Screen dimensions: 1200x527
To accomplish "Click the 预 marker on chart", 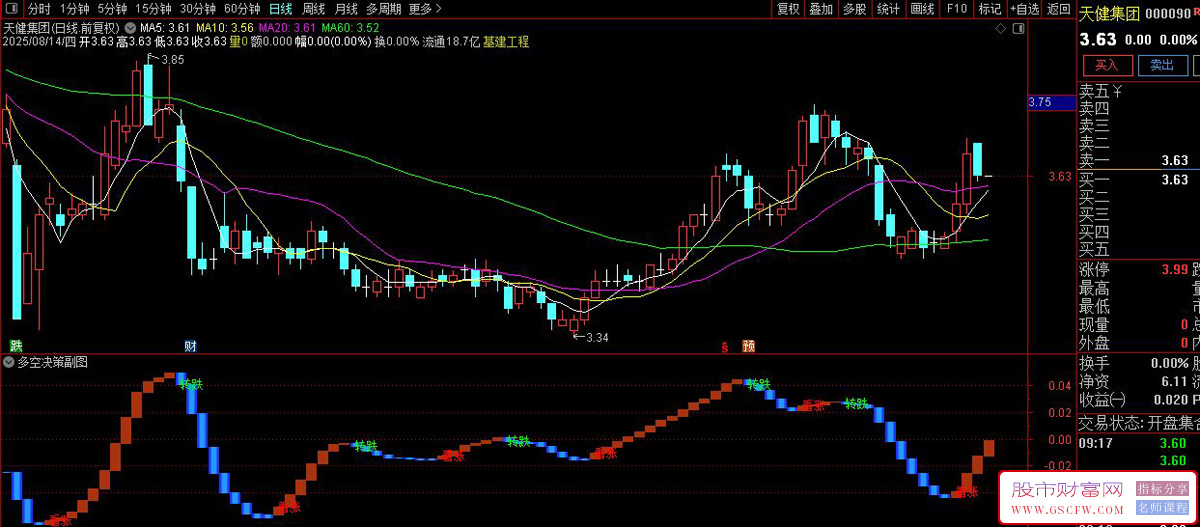I will (748, 346).
